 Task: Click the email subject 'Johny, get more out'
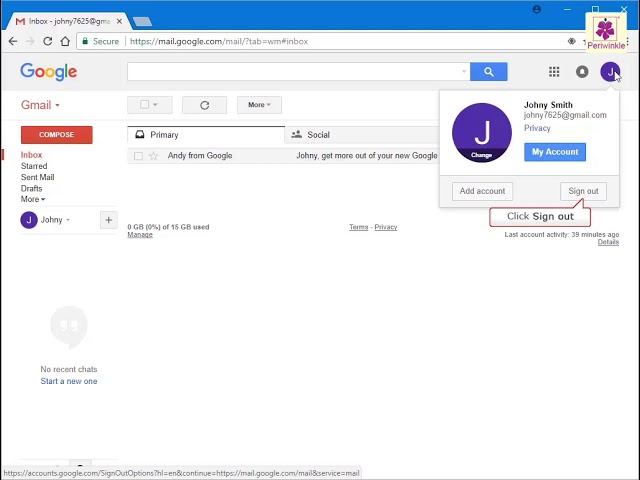click(x=367, y=156)
